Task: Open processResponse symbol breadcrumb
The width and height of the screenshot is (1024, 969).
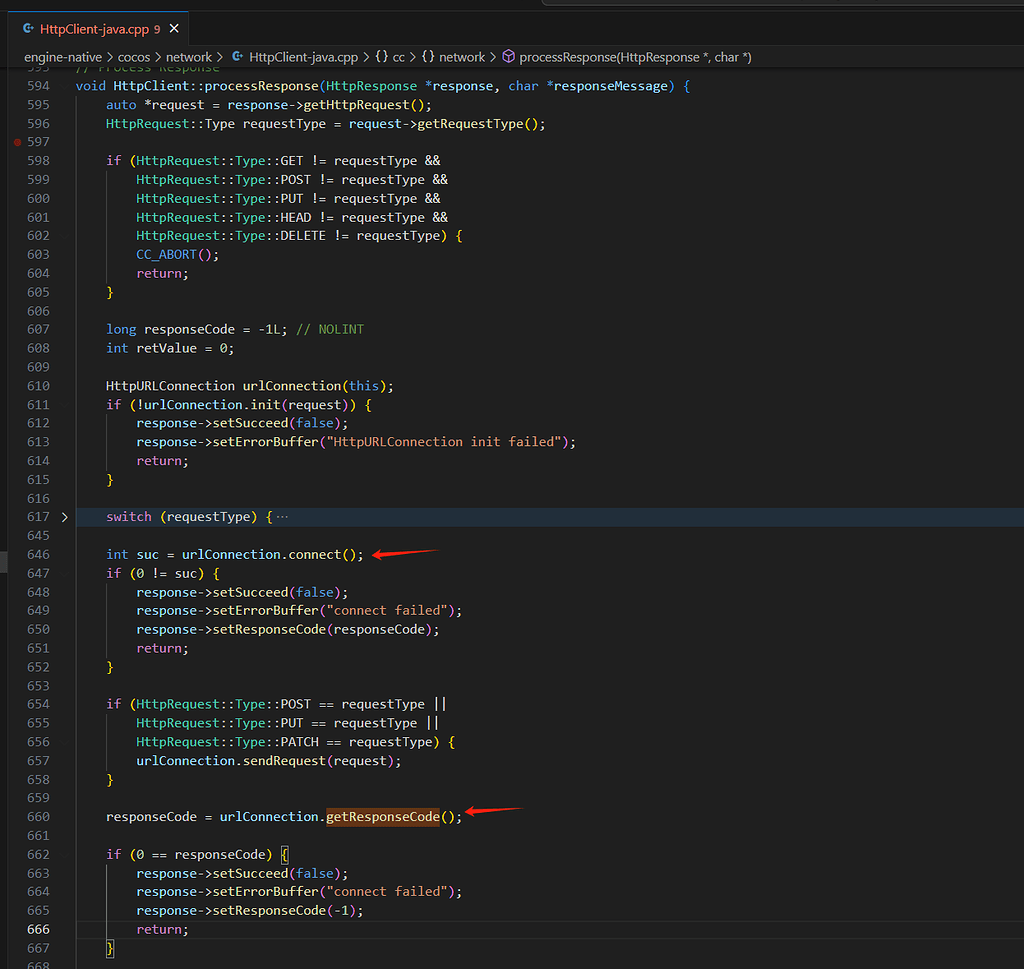Action: click(635, 57)
